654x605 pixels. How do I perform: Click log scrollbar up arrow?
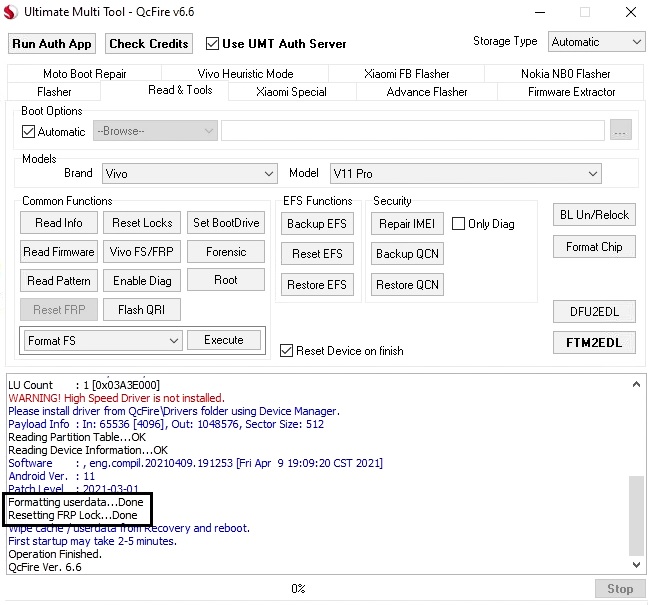pyautogui.click(x=636, y=384)
